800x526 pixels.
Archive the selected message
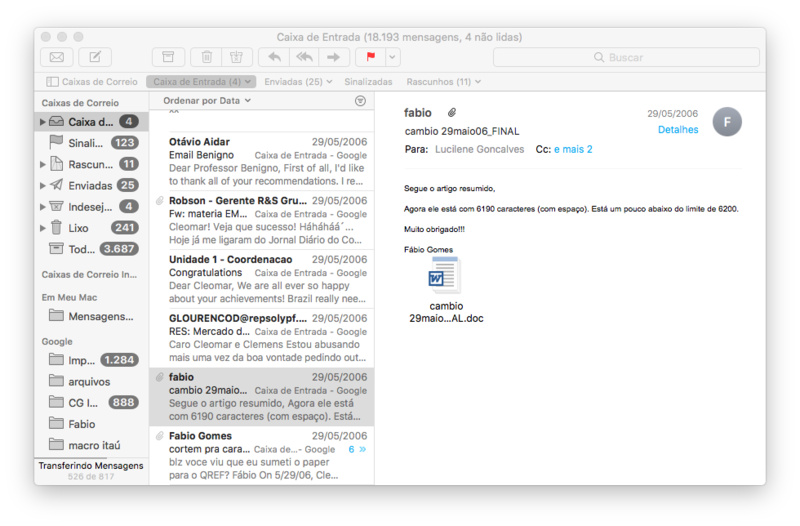click(x=168, y=57)
